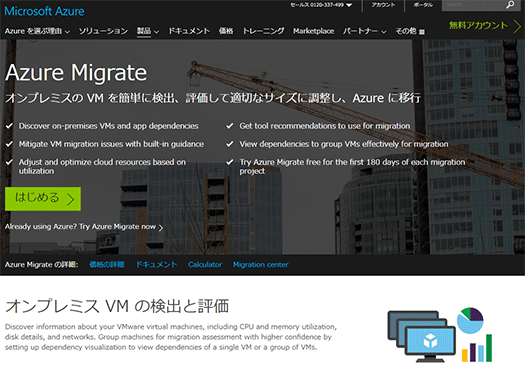Image resolution: width=525 pixels, height=377 pixels.
Task: Click the checkmark beside Adjust and optimize
Action: point(9,162)
